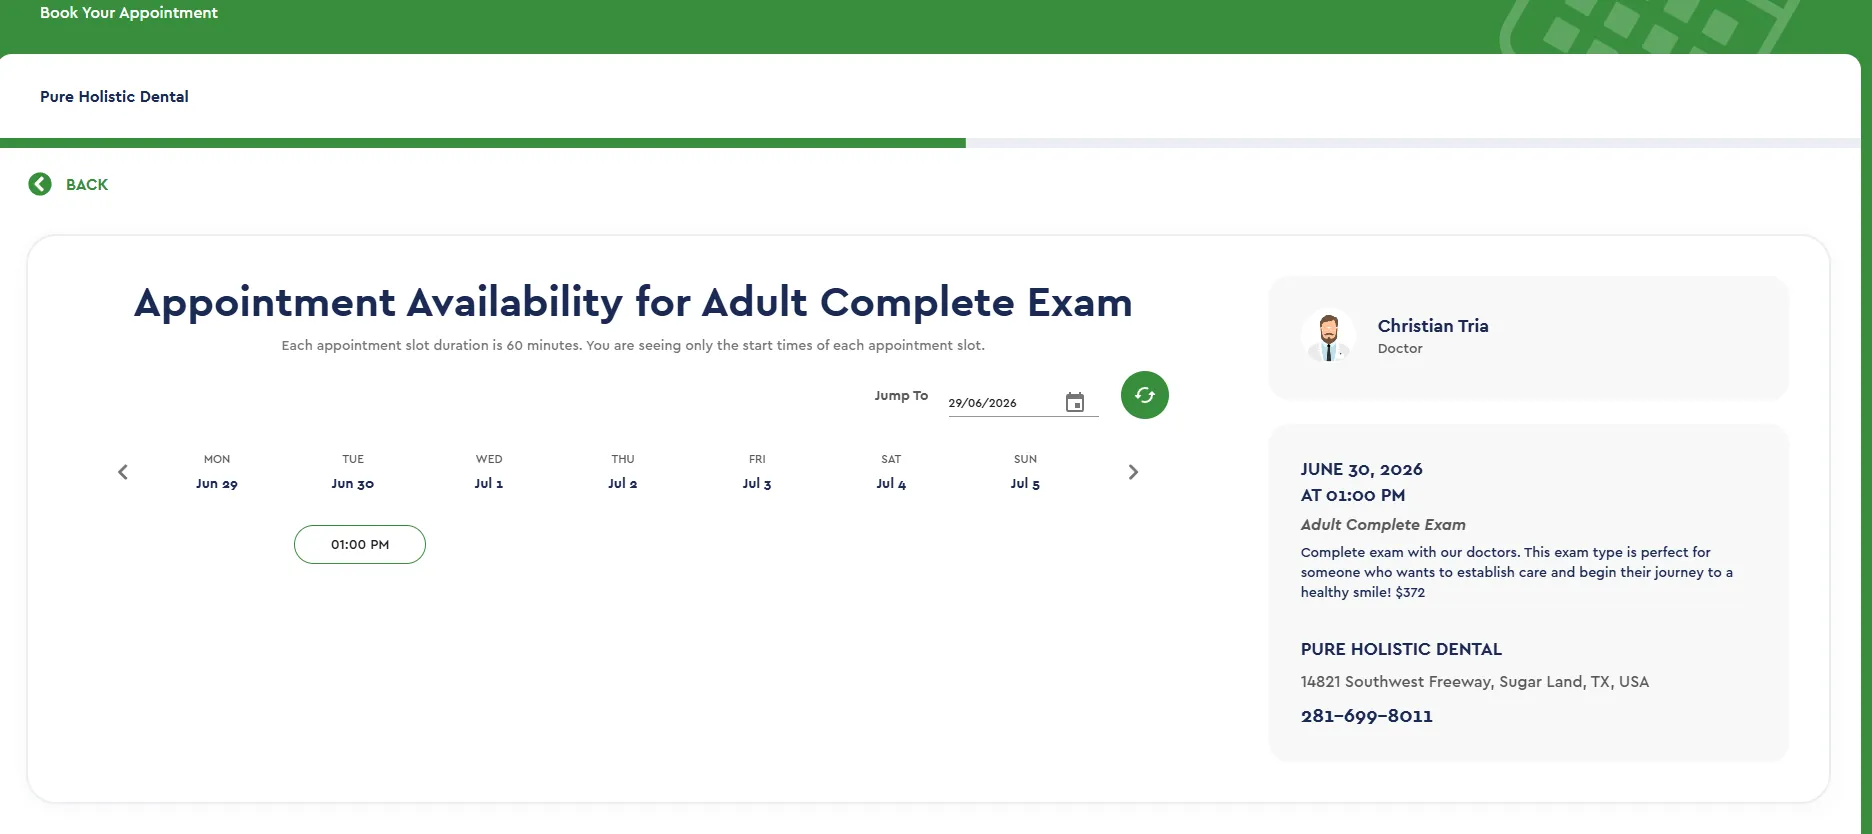The width and height of the screenshot is (1872, 834).
Task: Select Thursday Jul 2 column header
Action: click(x=623, y=472)
